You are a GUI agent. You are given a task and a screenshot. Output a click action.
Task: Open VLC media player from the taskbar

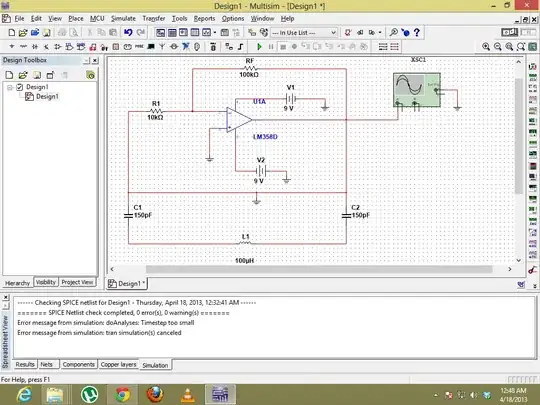tap(188, 394)
